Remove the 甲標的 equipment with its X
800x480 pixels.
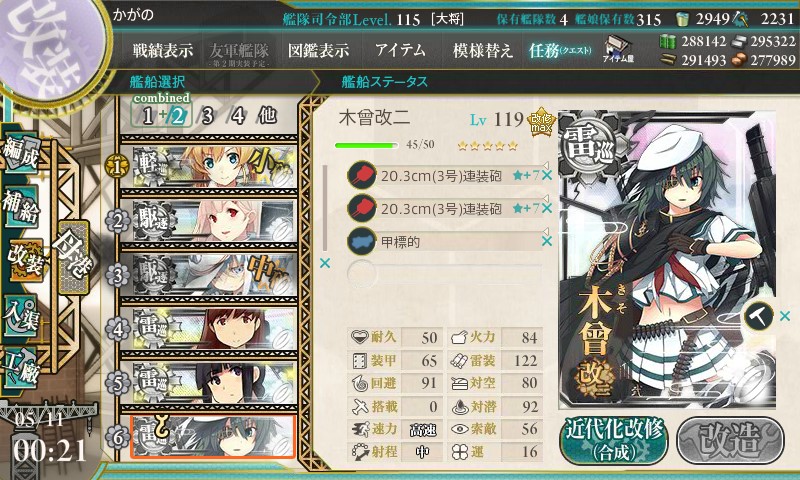(547, 241)
